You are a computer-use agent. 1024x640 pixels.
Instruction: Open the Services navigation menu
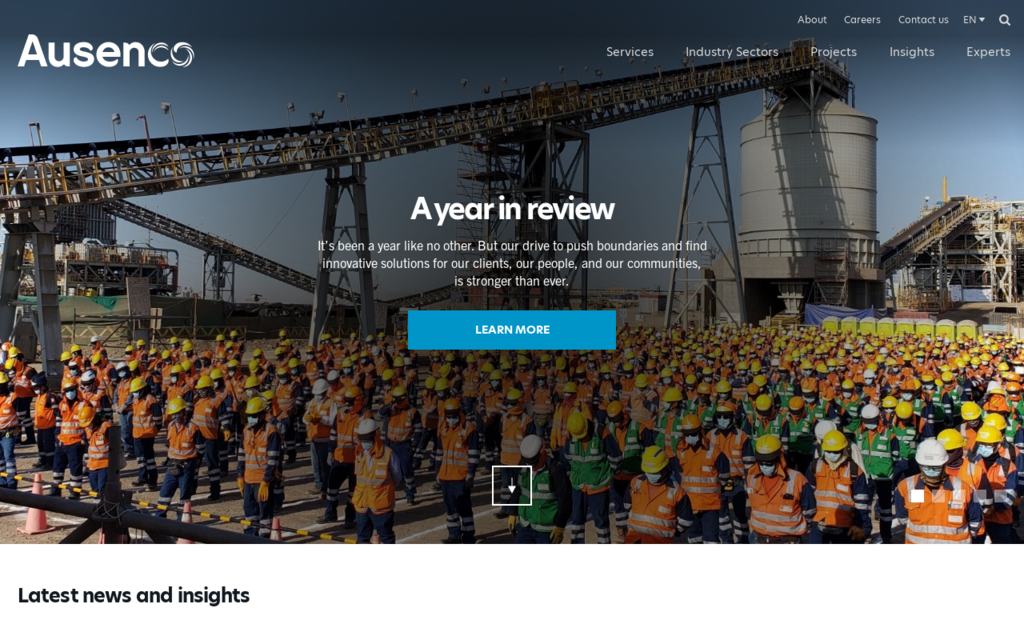click(630, 51)
